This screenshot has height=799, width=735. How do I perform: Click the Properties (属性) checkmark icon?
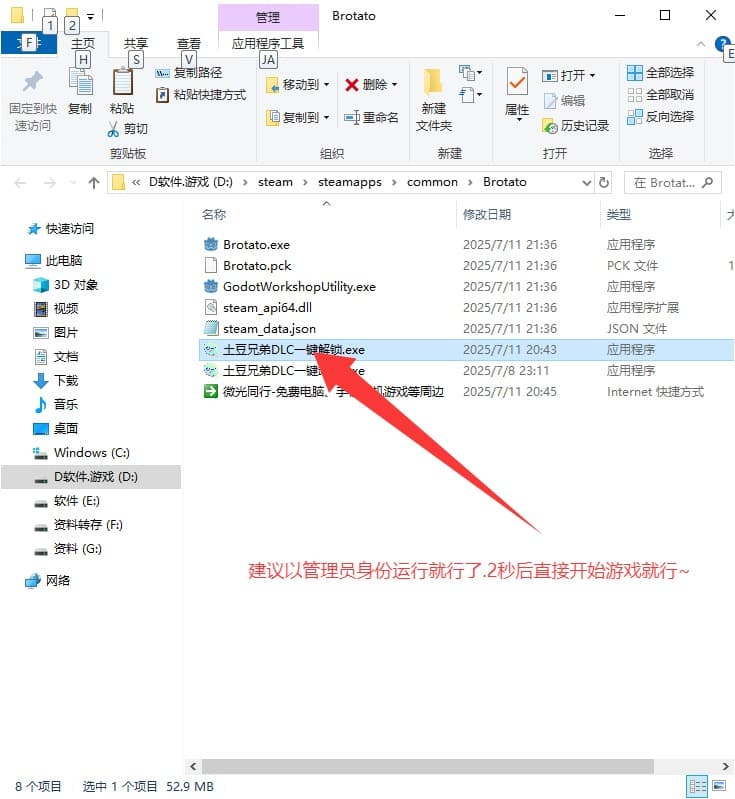point(517,82)
